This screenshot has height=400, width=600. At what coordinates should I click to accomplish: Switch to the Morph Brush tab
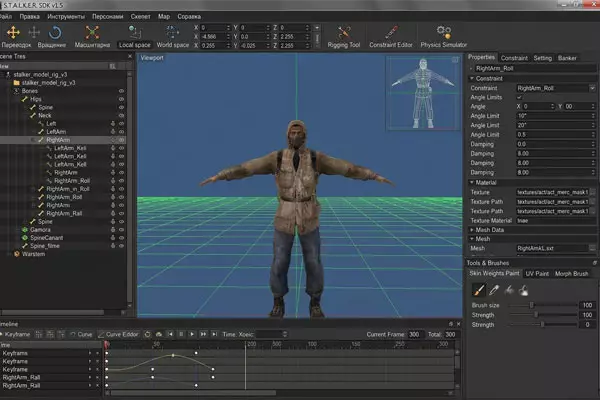tap(571, 274)
